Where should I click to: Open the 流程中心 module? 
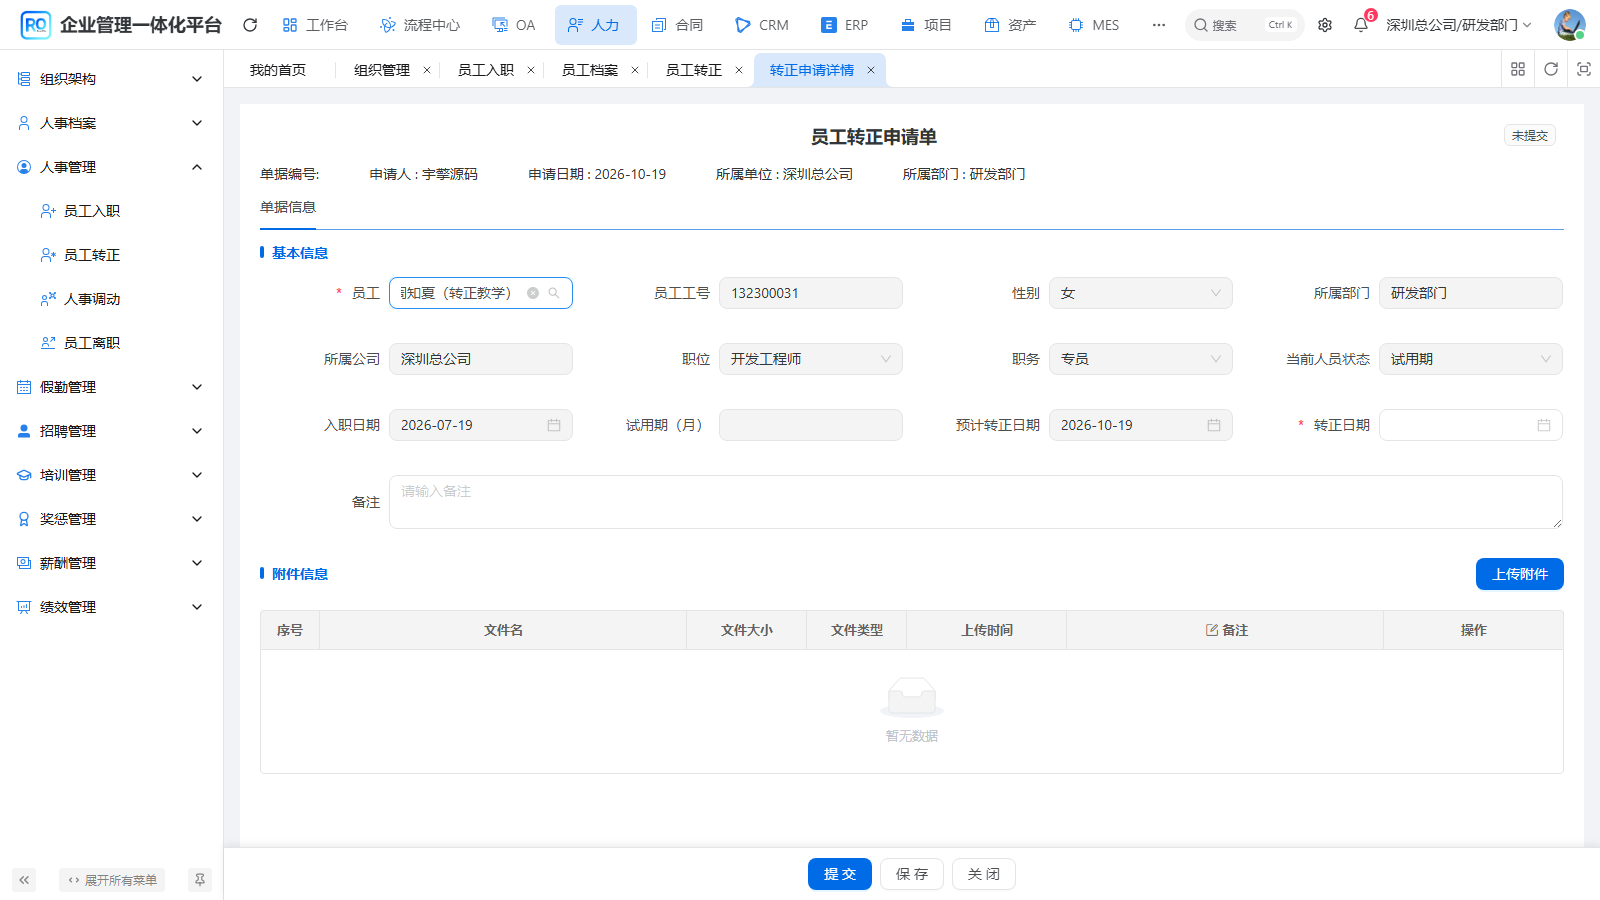(x=421, y=25)
